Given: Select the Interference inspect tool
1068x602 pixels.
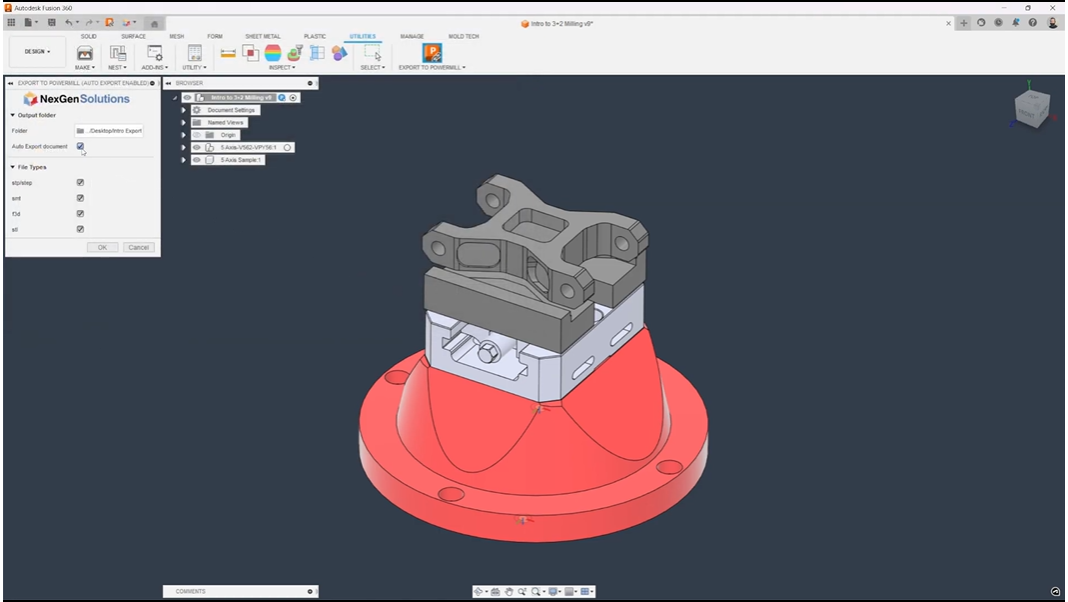Looking at the screenshot, I should pyautogui.click(x=251, y=53).
